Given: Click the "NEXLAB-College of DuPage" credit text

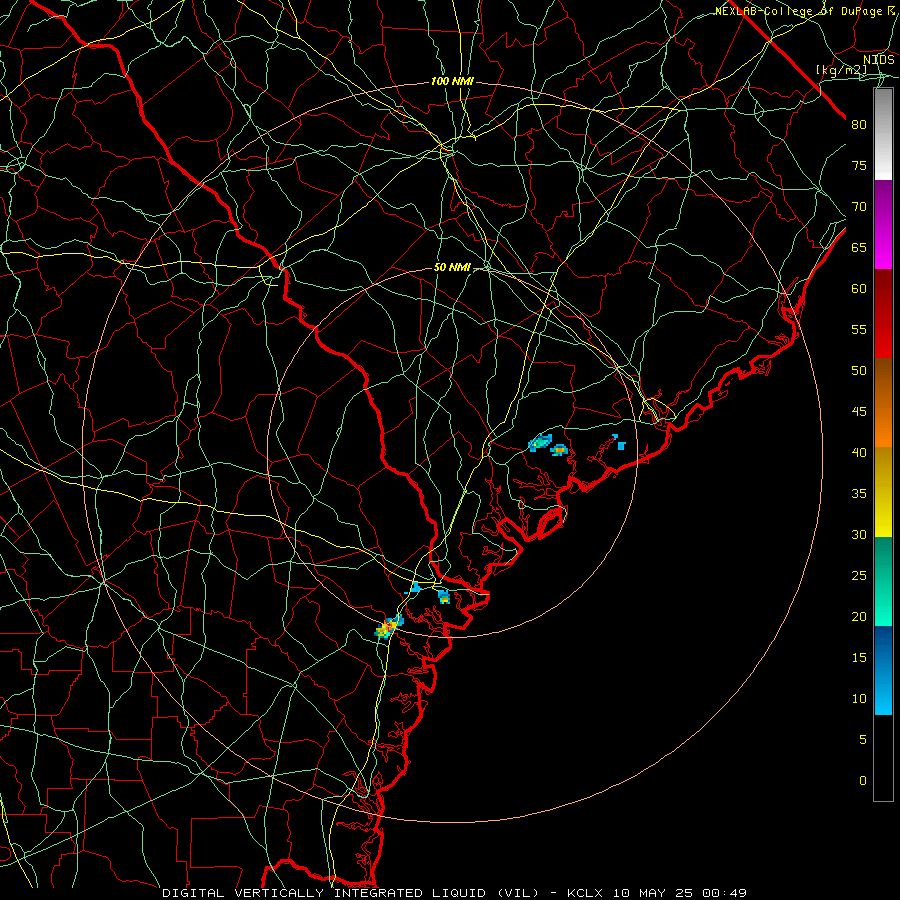Looking at the screenshot, I should click(798, 11).
